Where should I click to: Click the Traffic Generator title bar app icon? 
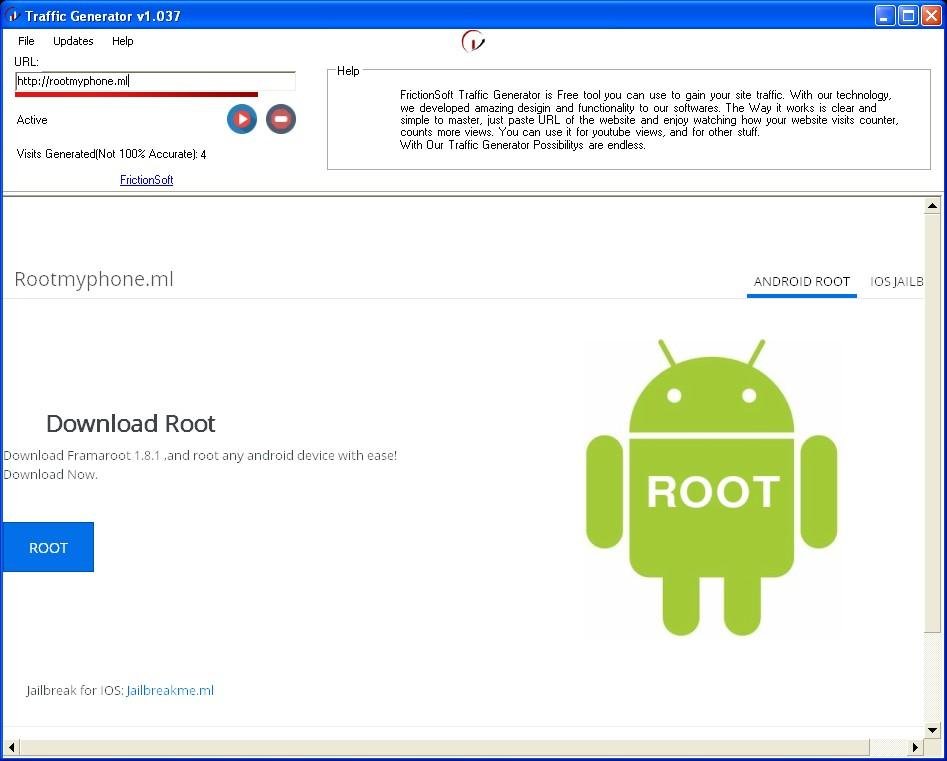[13, 16]
